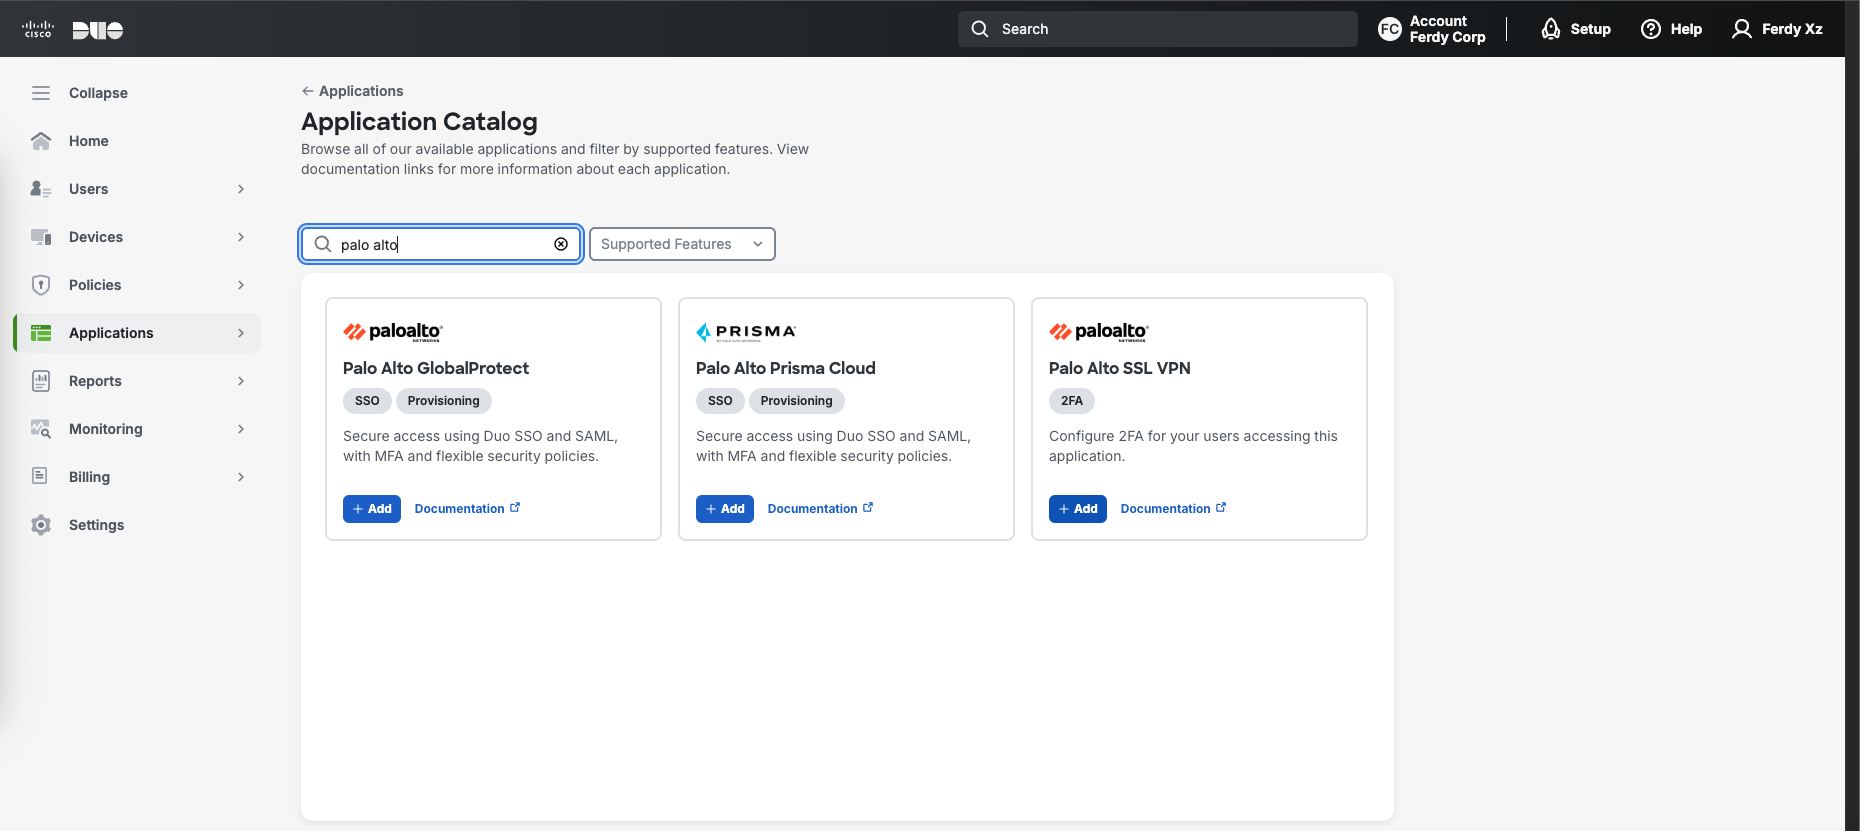This screenshot has width=1860, height=831.
Task: Go back to Applications via breadcrumb
Action: [353, 91]
